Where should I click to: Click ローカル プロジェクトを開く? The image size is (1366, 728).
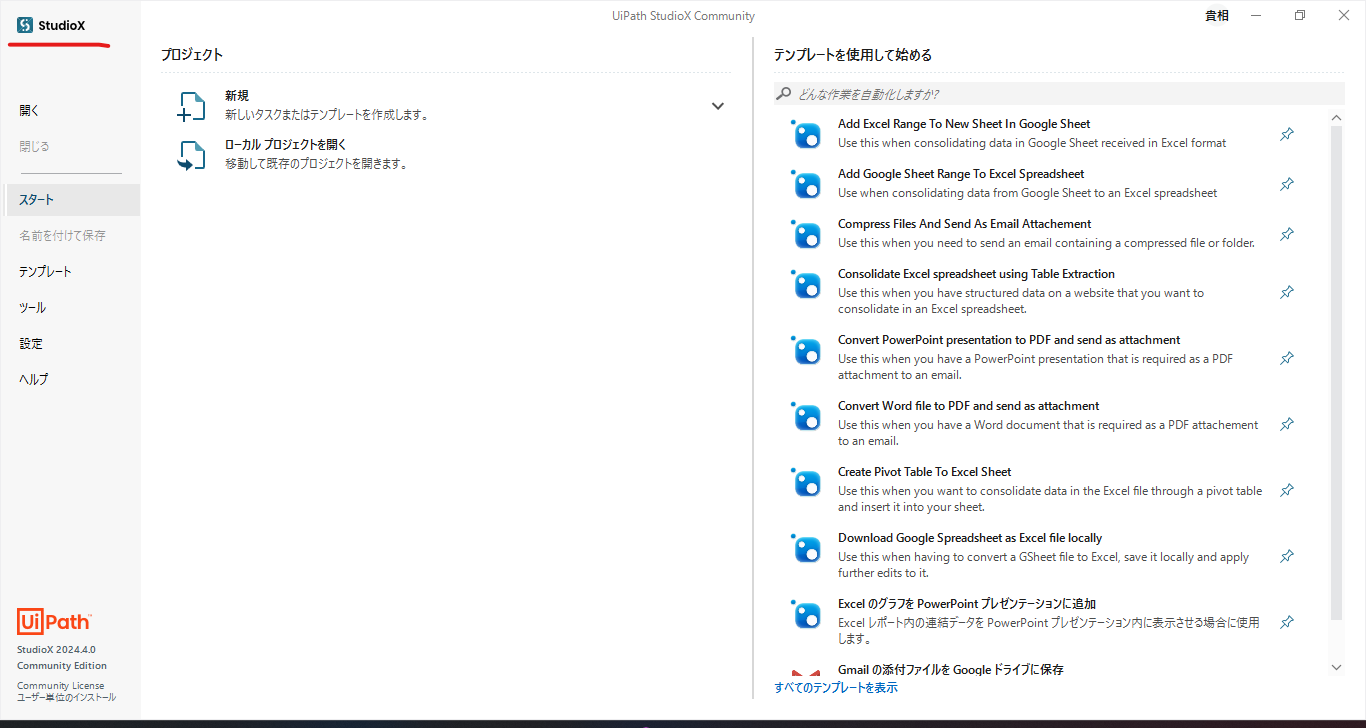point(286,145)
